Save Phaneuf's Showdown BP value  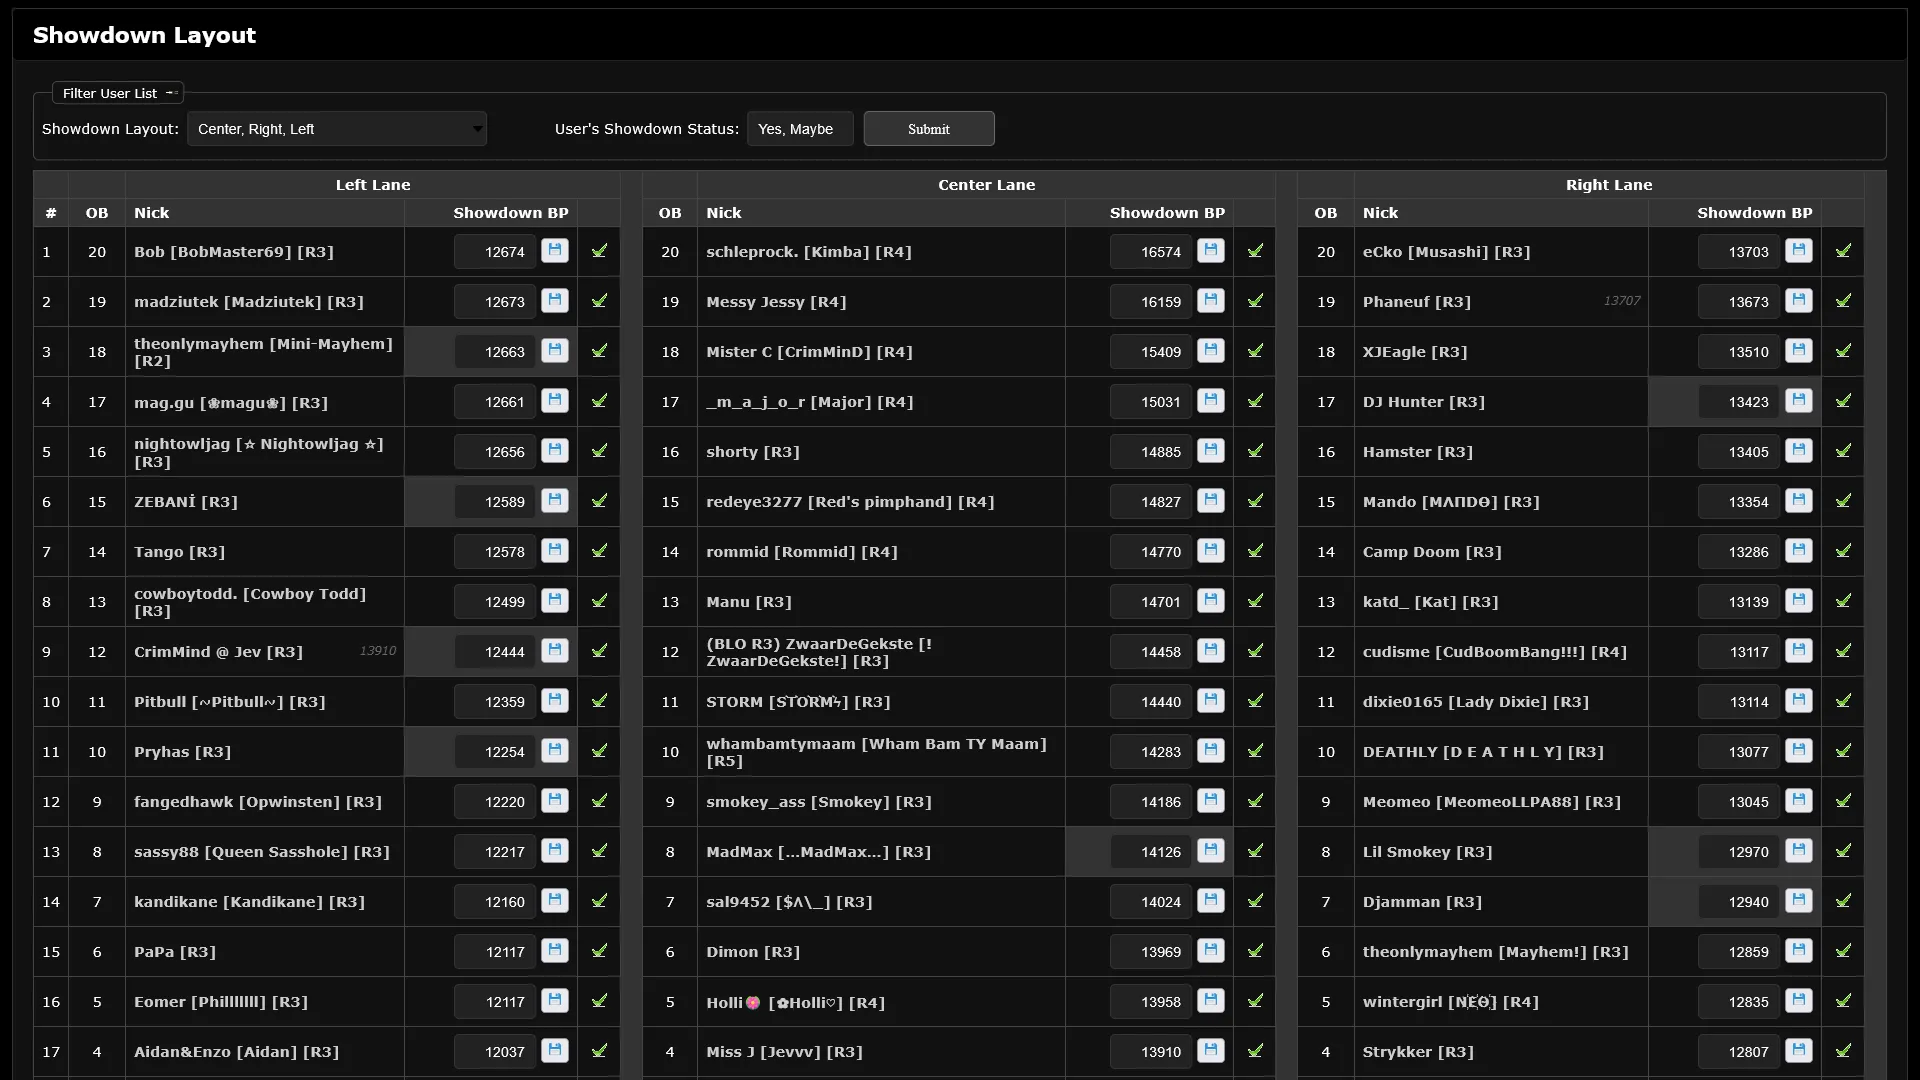(x=1799, y=300)
